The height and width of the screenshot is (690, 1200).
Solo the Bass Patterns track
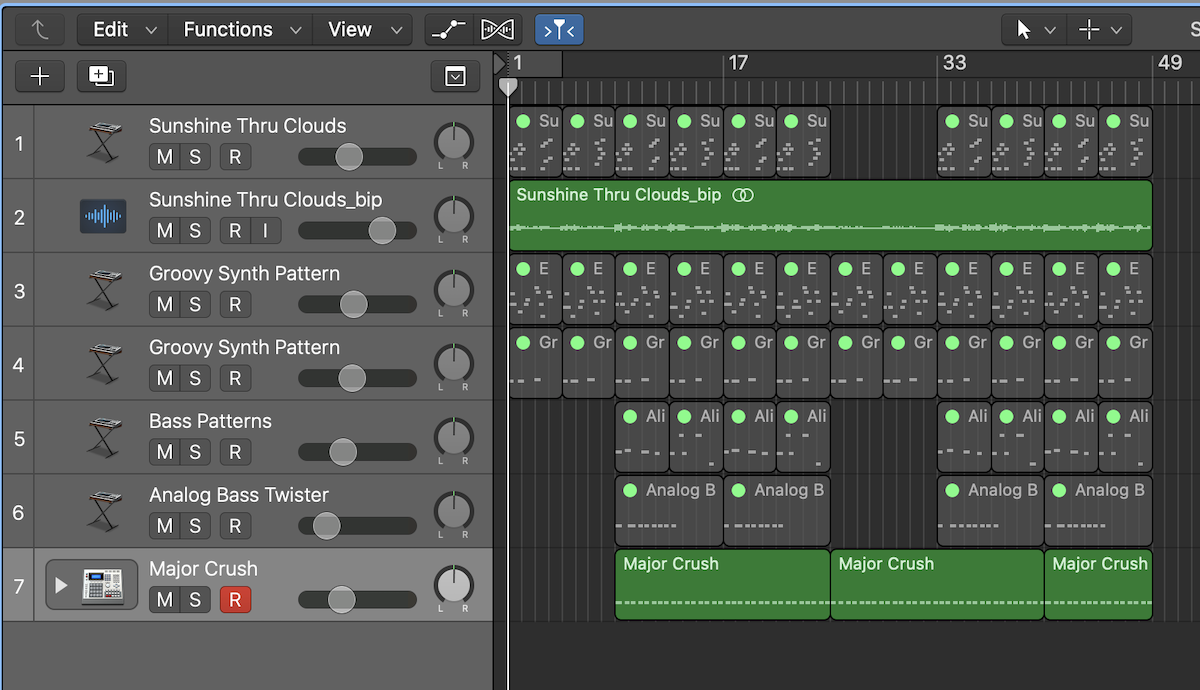pos(195,452)
